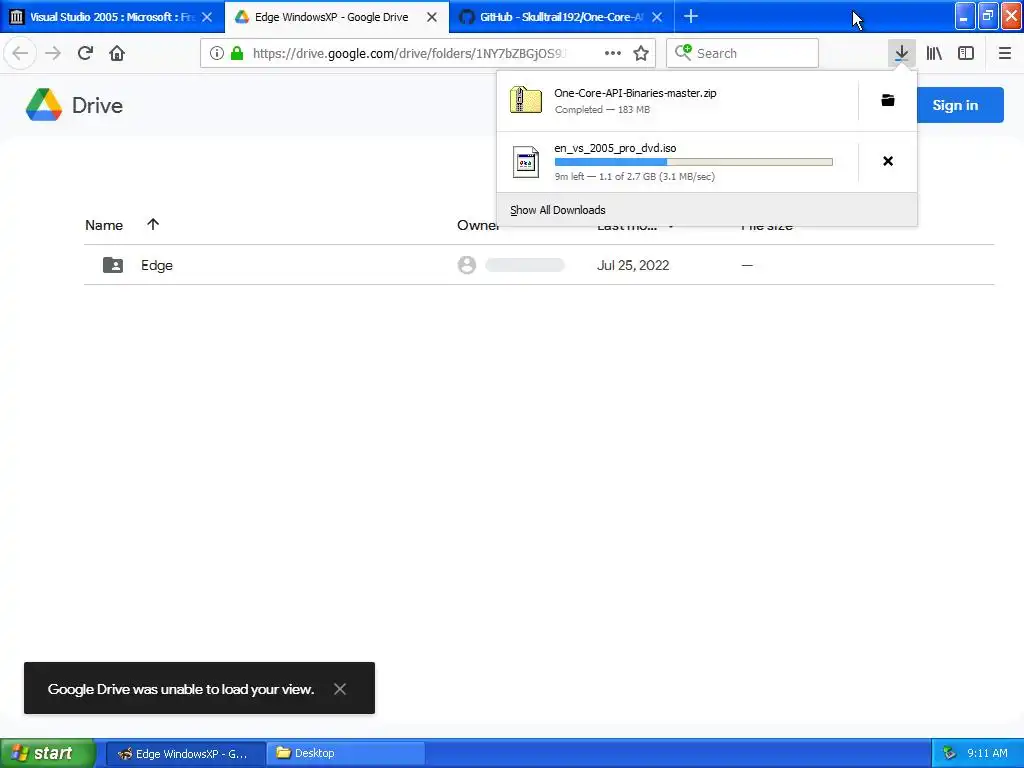Click the Google Drive unable to load message

[181, 689]
